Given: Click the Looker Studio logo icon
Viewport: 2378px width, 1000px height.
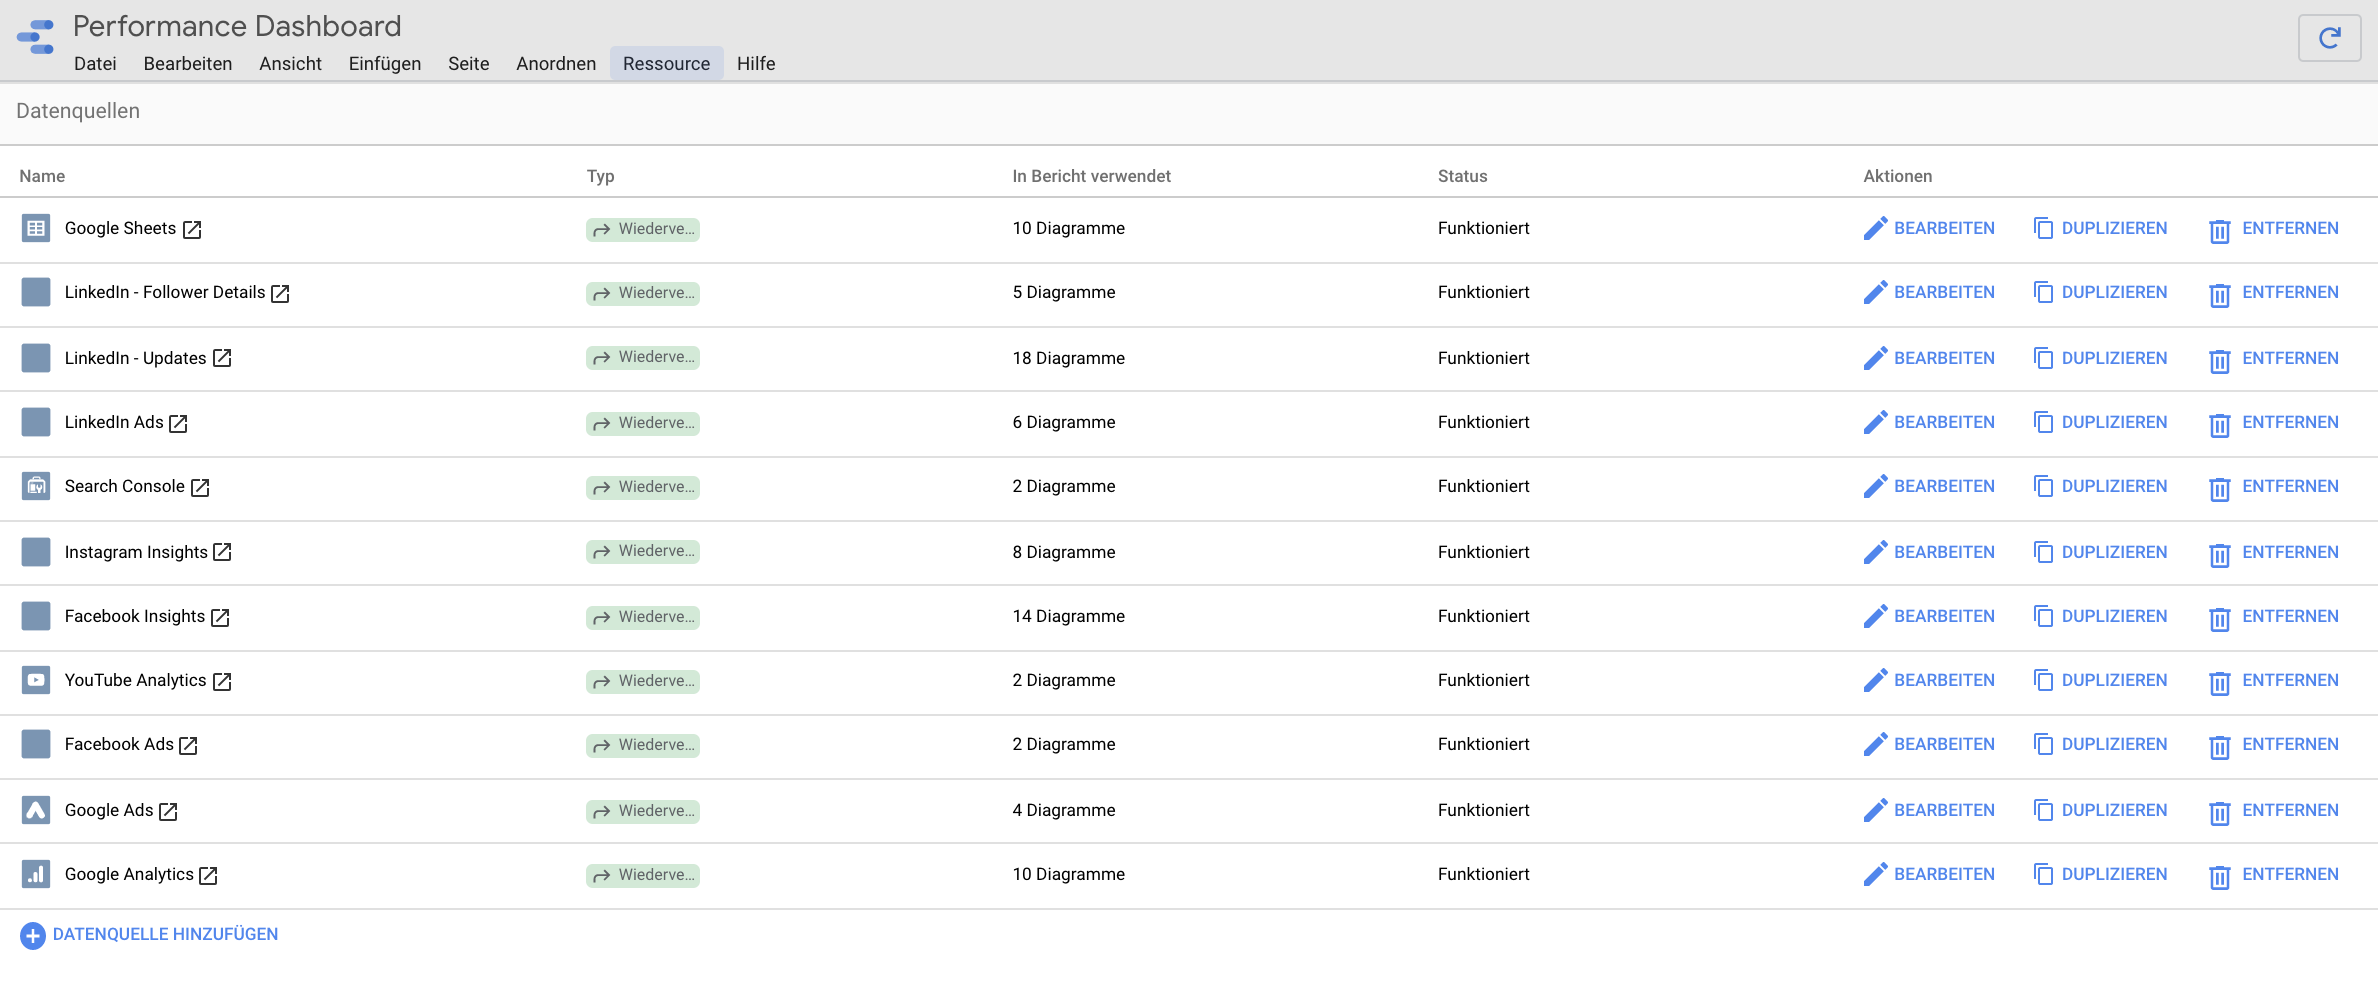Looking at the screenshot, I should pyautogui.click(x=36, y=37).
